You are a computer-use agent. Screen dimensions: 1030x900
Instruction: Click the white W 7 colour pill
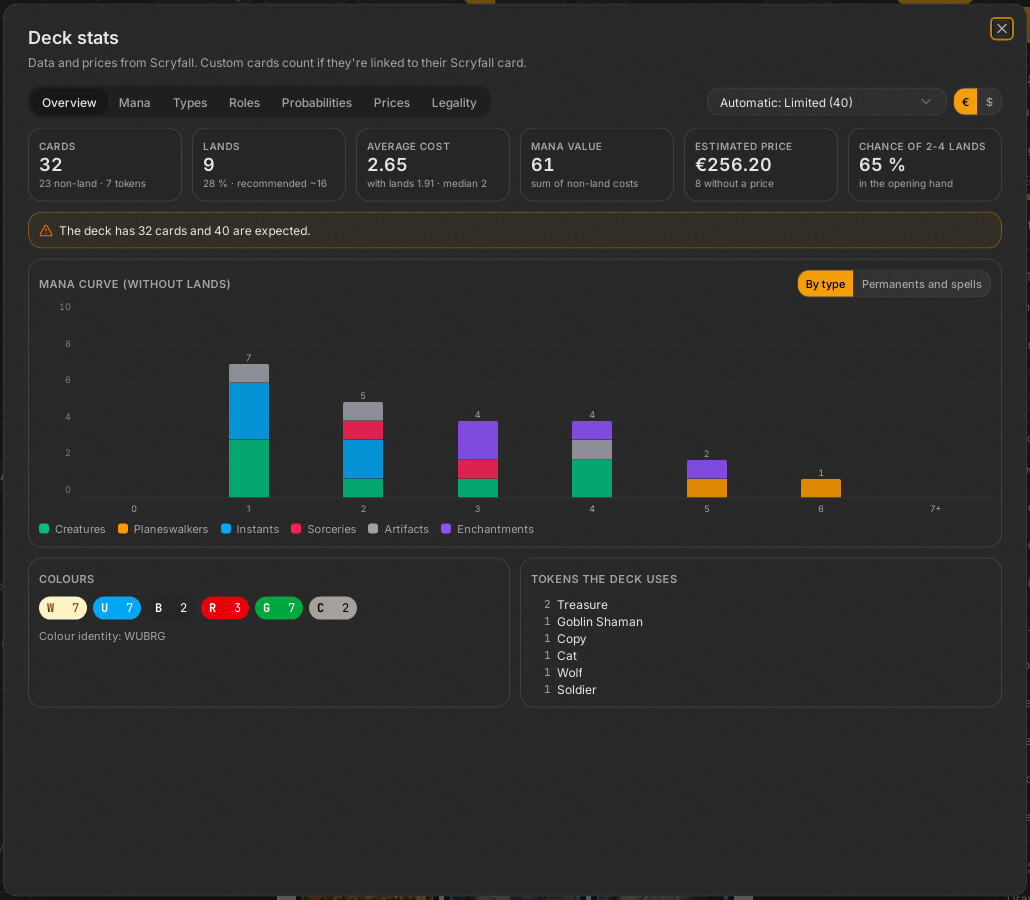point(63,608)
